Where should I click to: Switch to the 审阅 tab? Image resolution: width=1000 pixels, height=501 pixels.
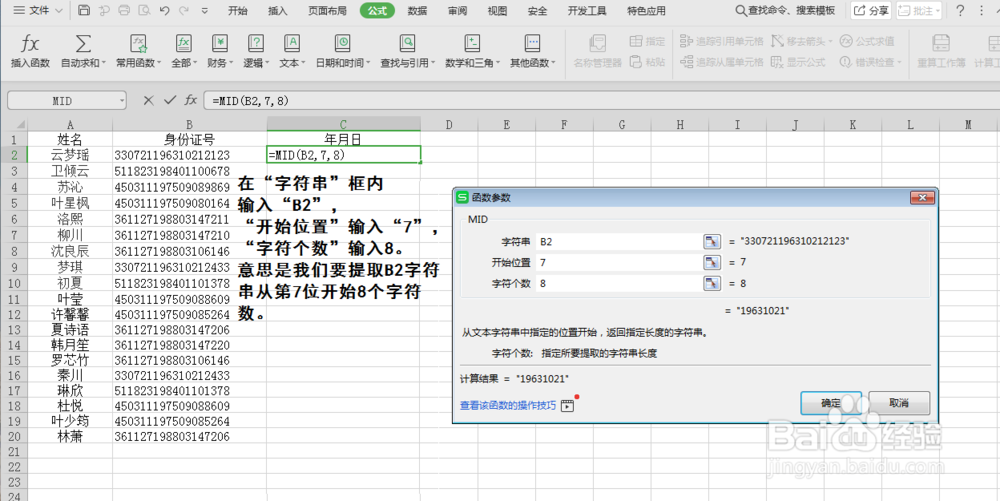point(457,11)
